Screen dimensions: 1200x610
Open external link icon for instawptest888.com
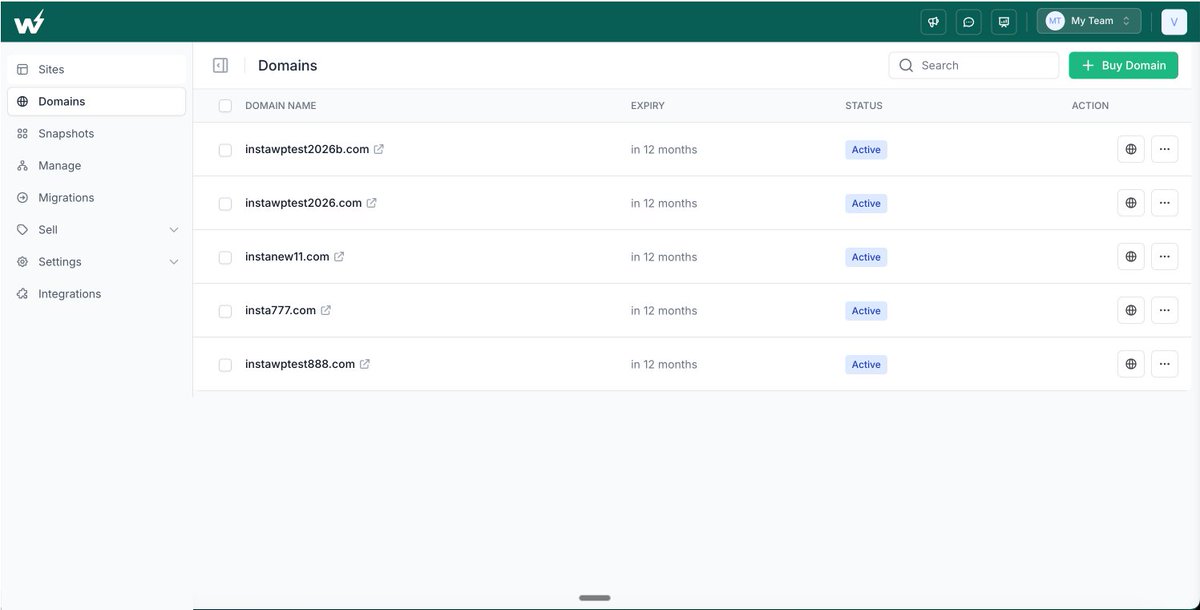click(x=365, y=364)
